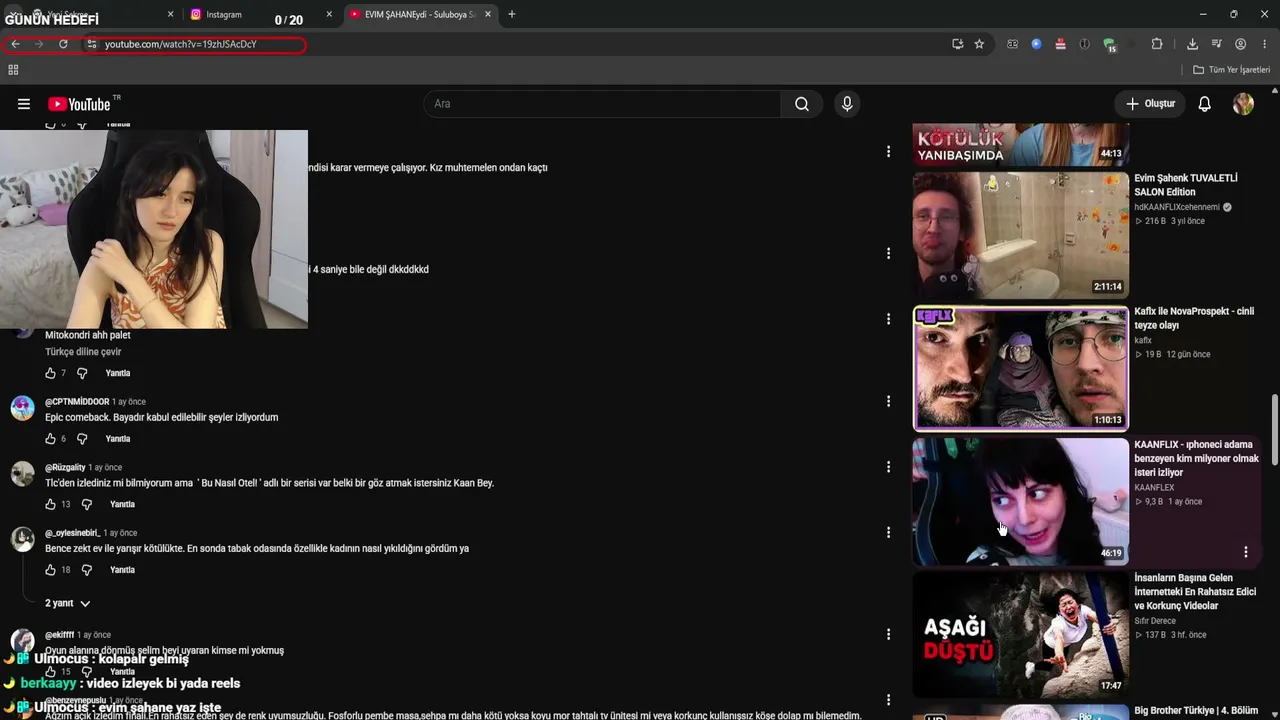Reply to @CPTNMİDDOOR's comment
This screenshot has height=720, width=1280.
coord(118,439)
